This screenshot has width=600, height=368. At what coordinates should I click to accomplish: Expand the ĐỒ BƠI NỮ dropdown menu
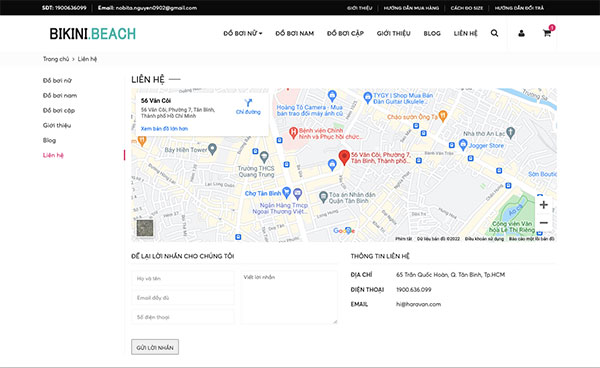243,34
